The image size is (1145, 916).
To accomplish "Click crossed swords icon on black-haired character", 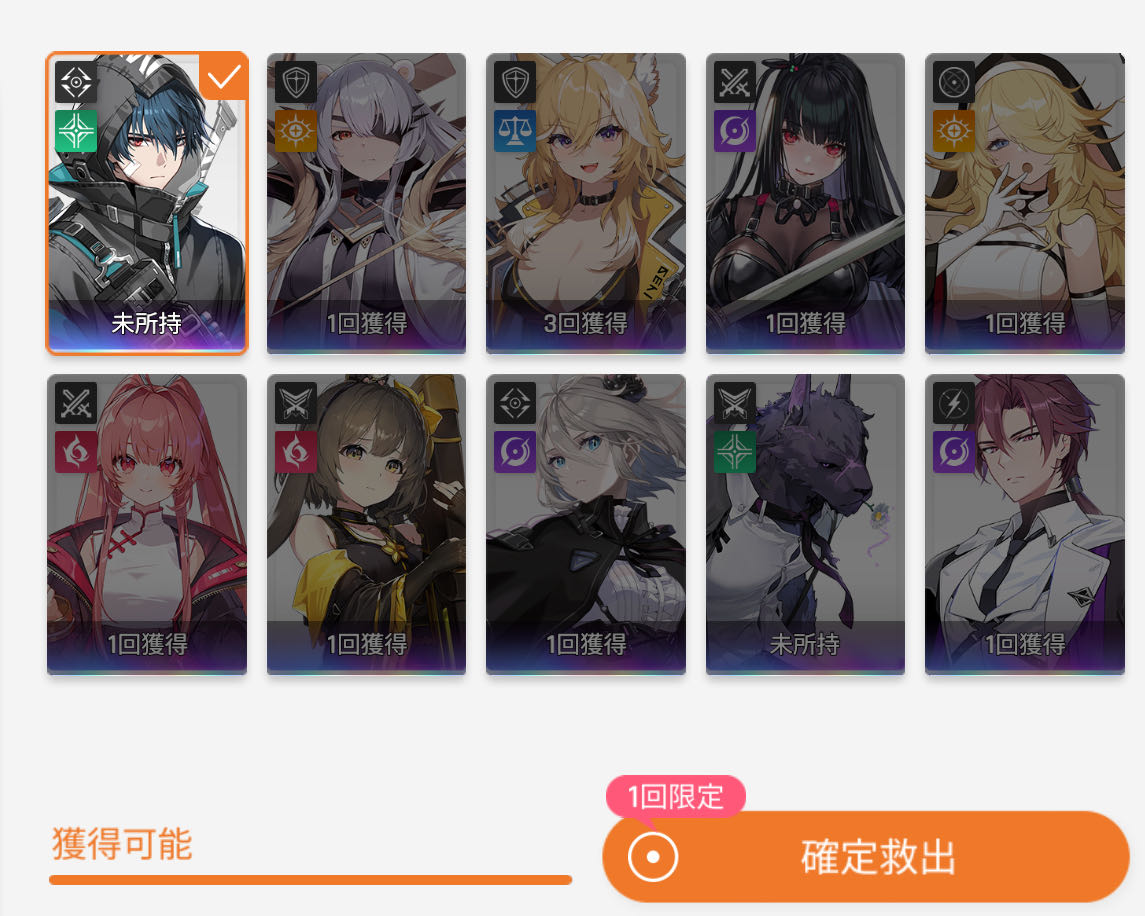I will click(735, 81).
